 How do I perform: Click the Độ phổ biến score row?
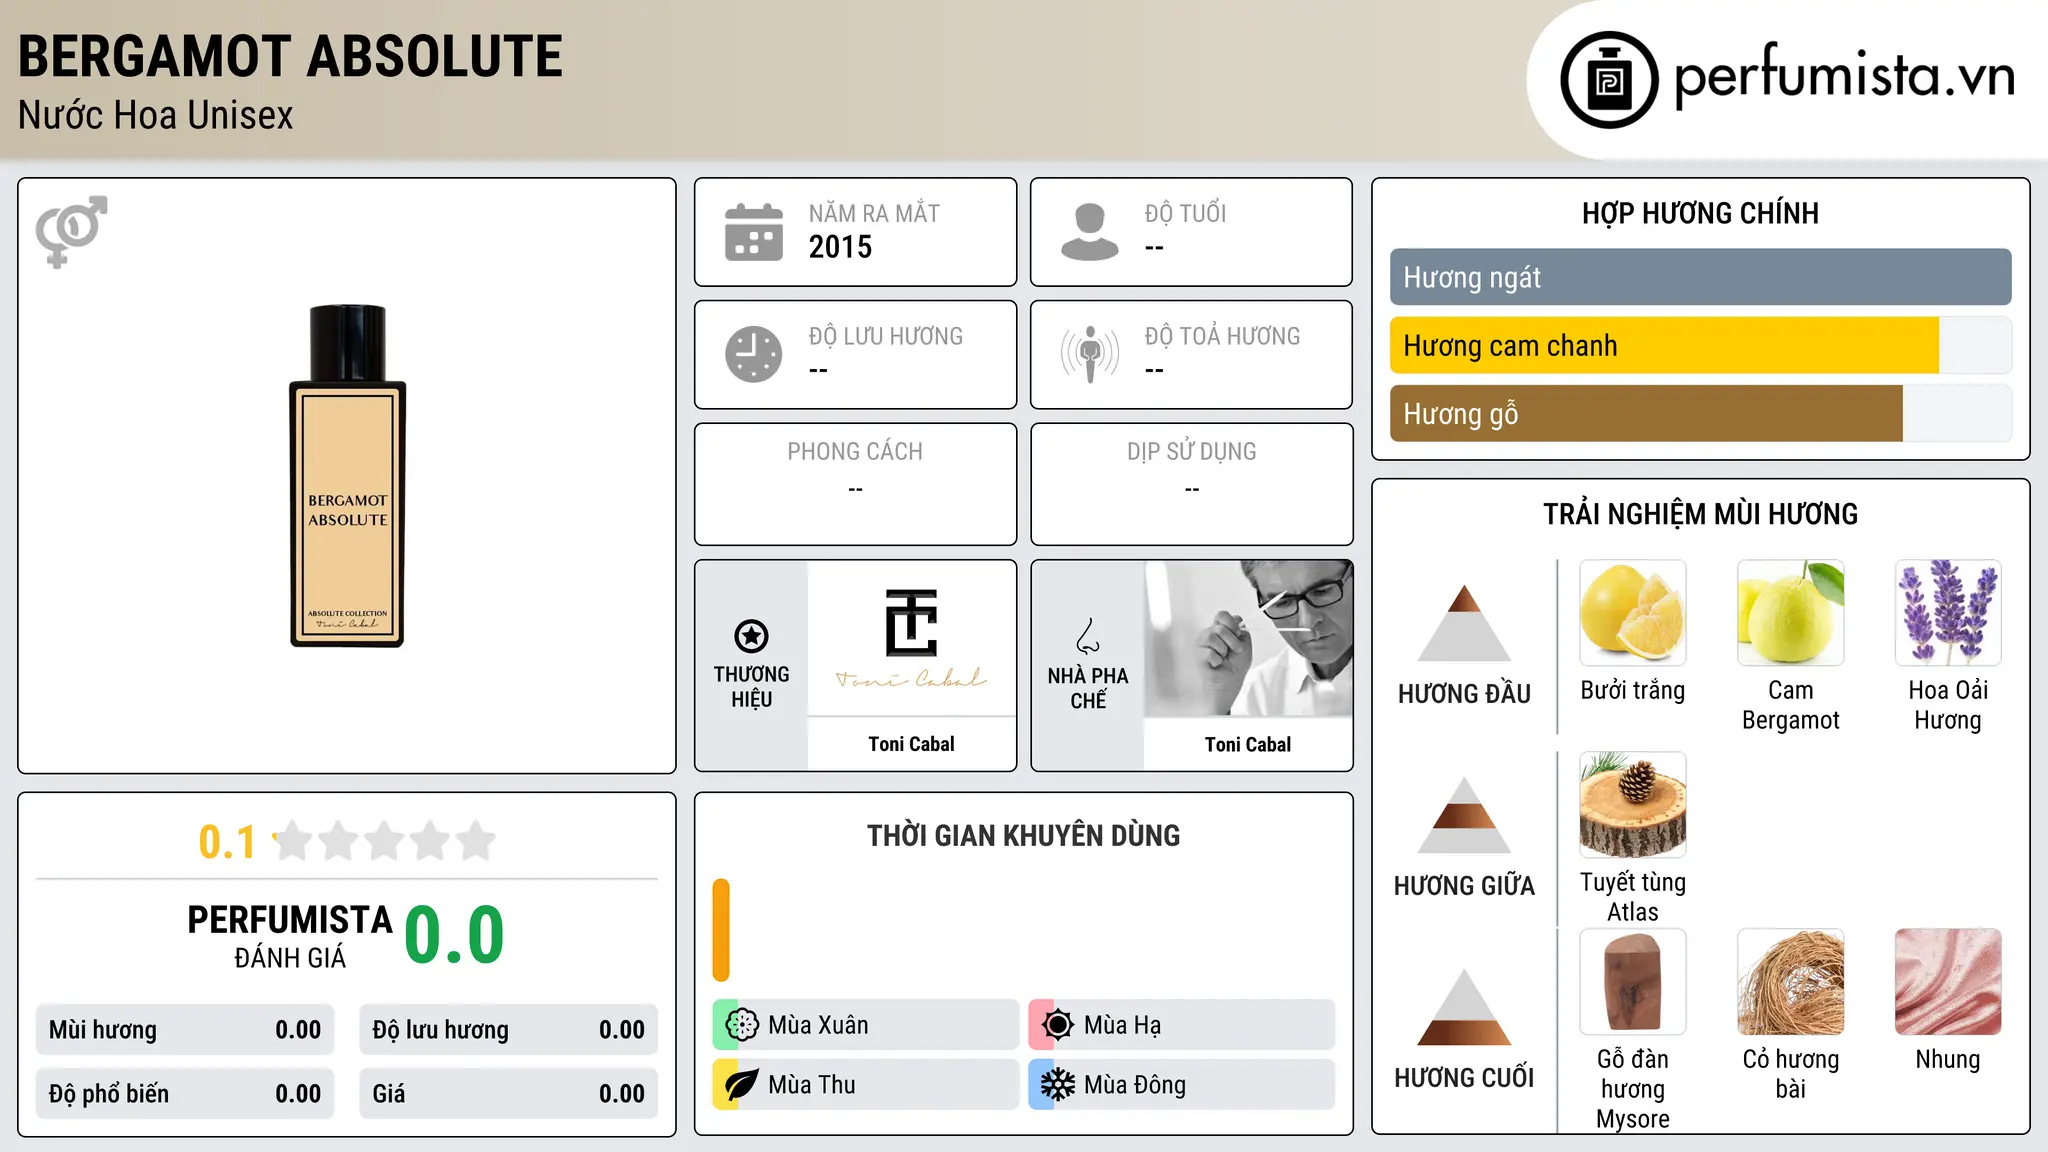click(x=185, y=1094)
